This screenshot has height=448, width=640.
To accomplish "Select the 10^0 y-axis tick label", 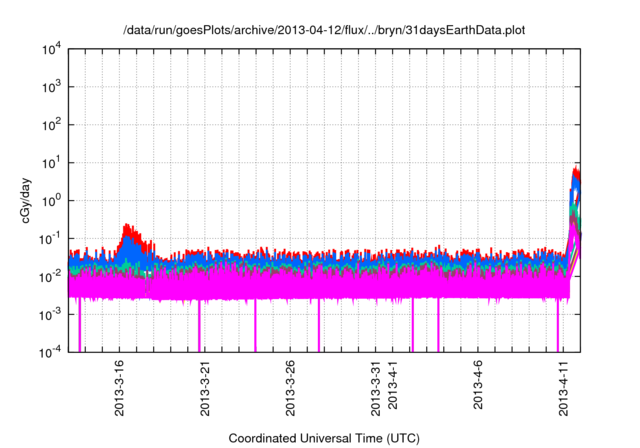I will (x=51, y=201).
